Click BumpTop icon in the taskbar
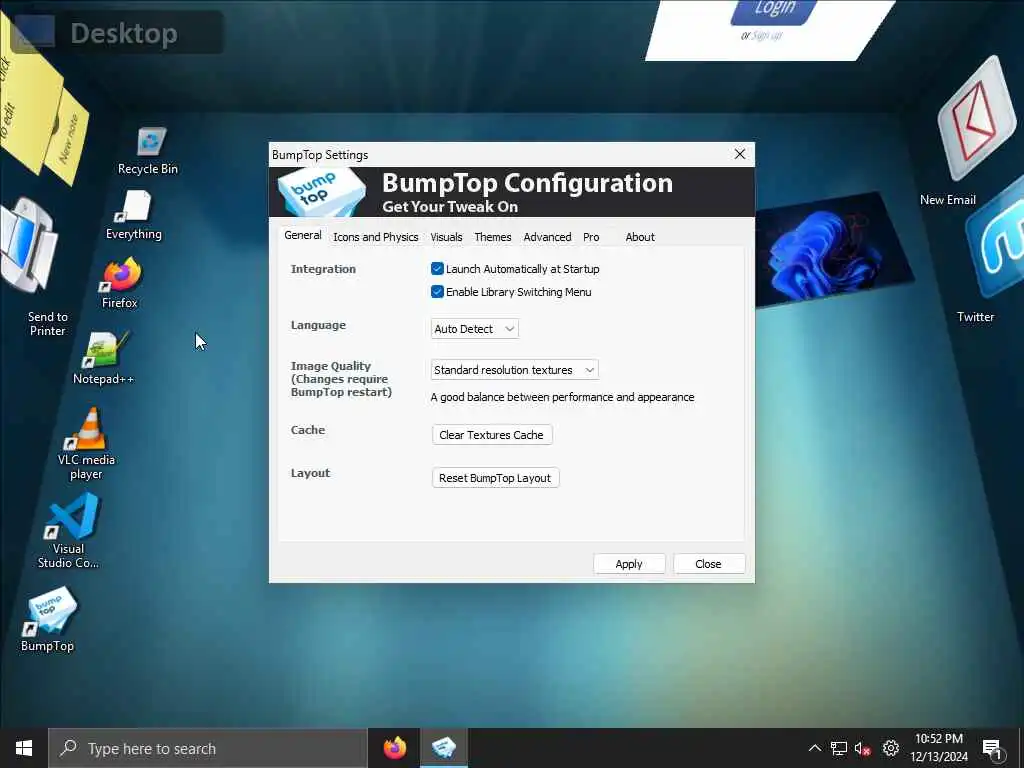Screen dimensions: 1024x768 coord(443,747)
